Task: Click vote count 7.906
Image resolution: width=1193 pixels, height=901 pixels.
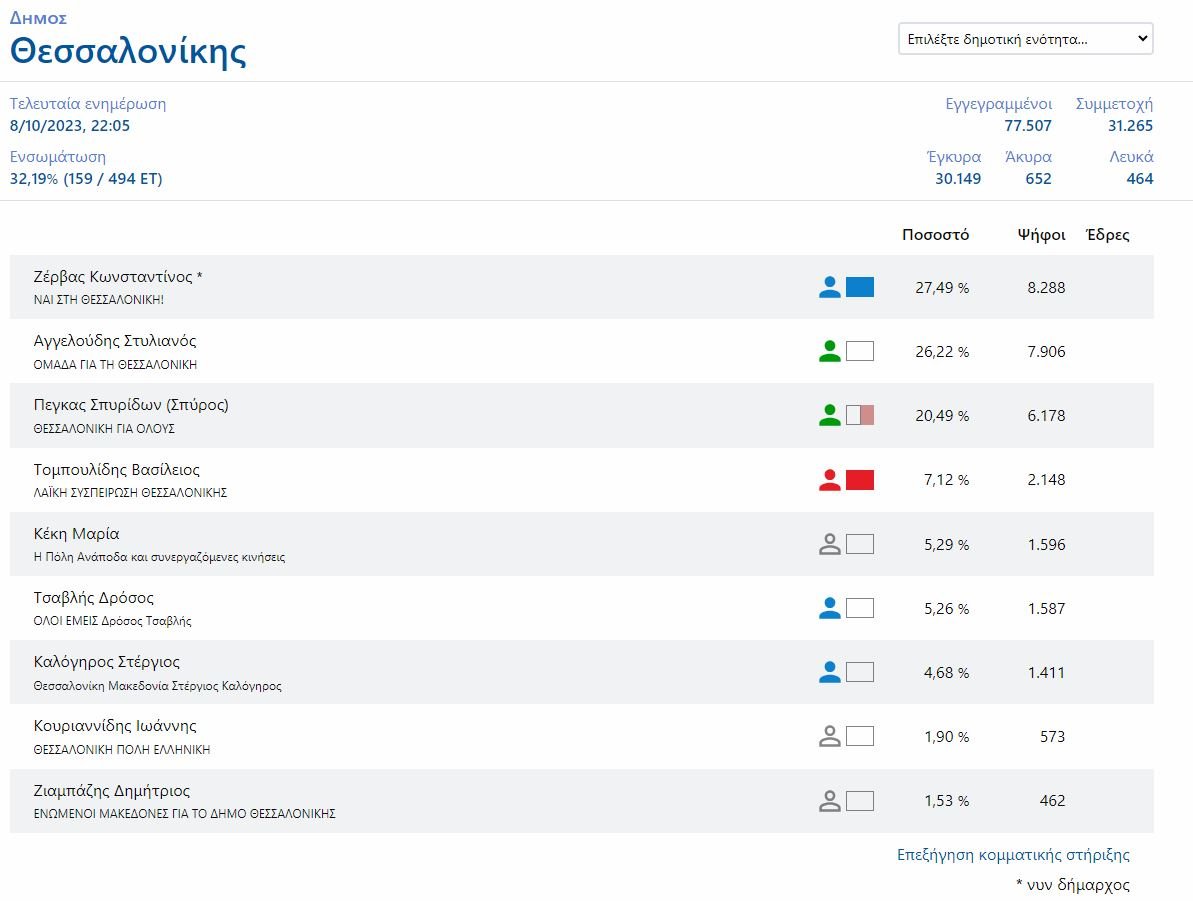Action: (1046, 352)
